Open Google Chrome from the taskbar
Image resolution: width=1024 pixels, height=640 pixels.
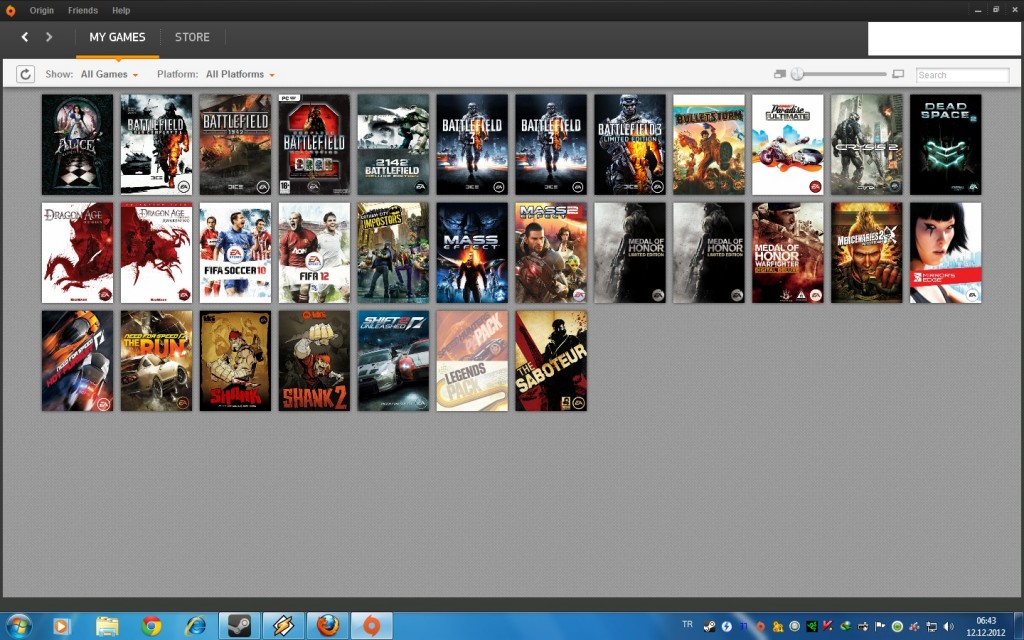coord(151,627)
